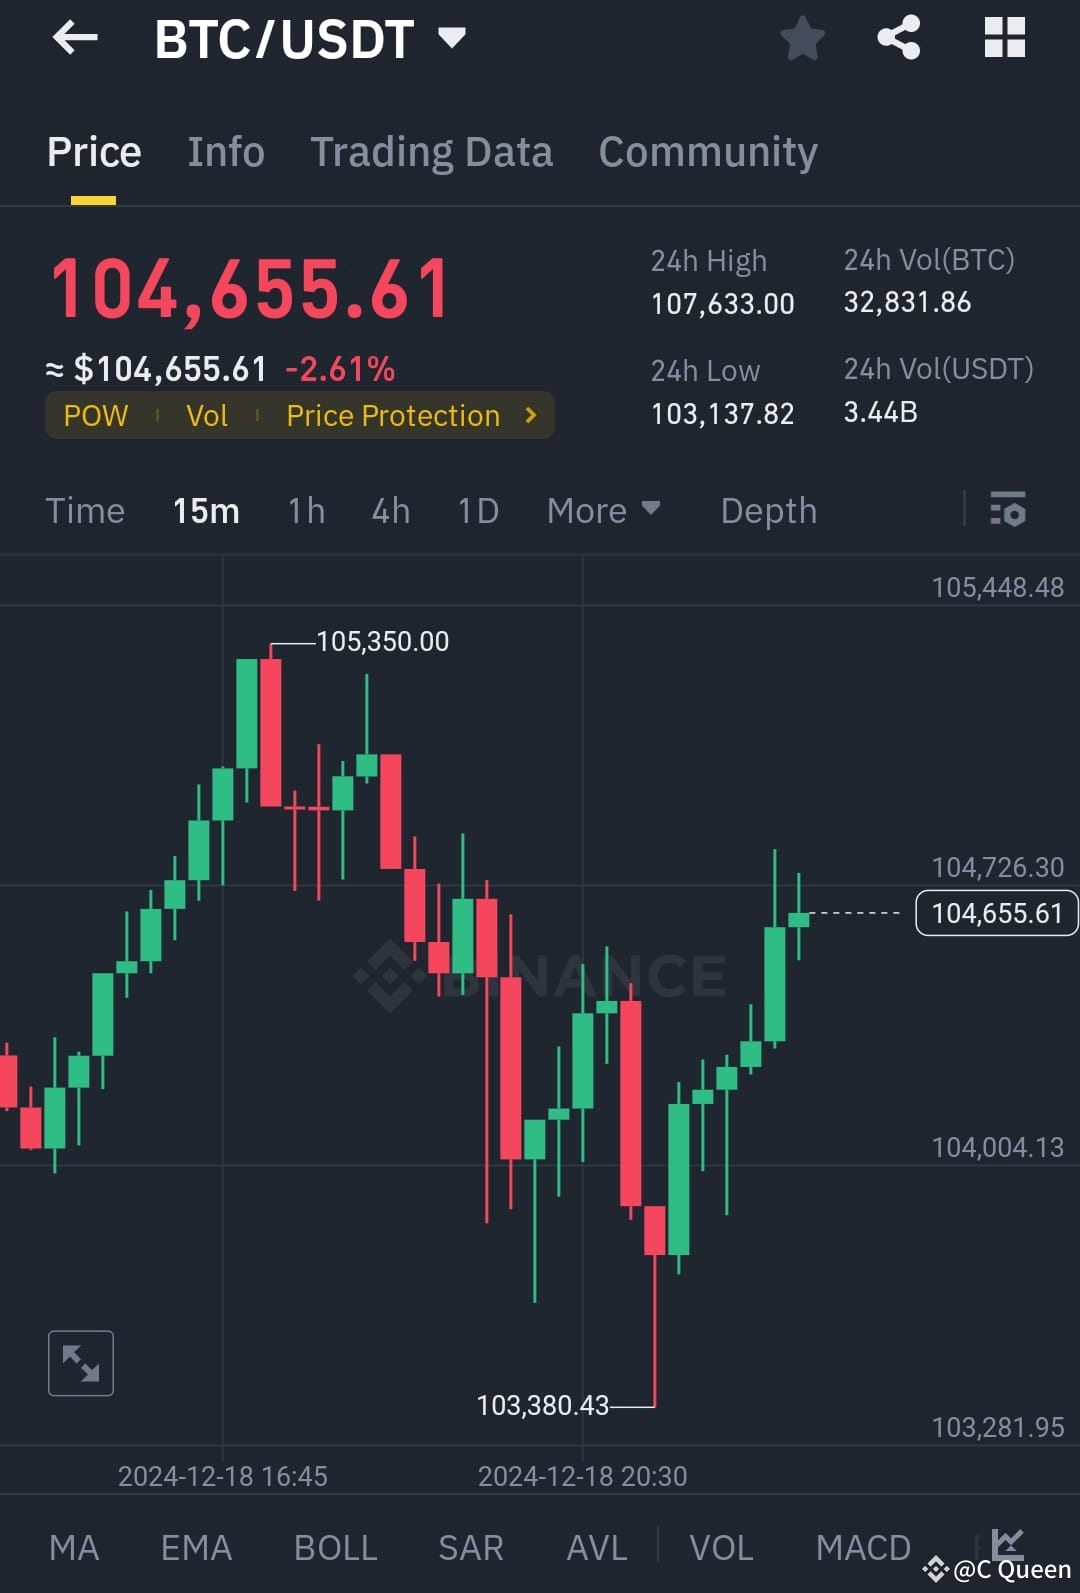Enable the BOLL indicator
The image size is (1080, 1593).
click(334, 1547)
